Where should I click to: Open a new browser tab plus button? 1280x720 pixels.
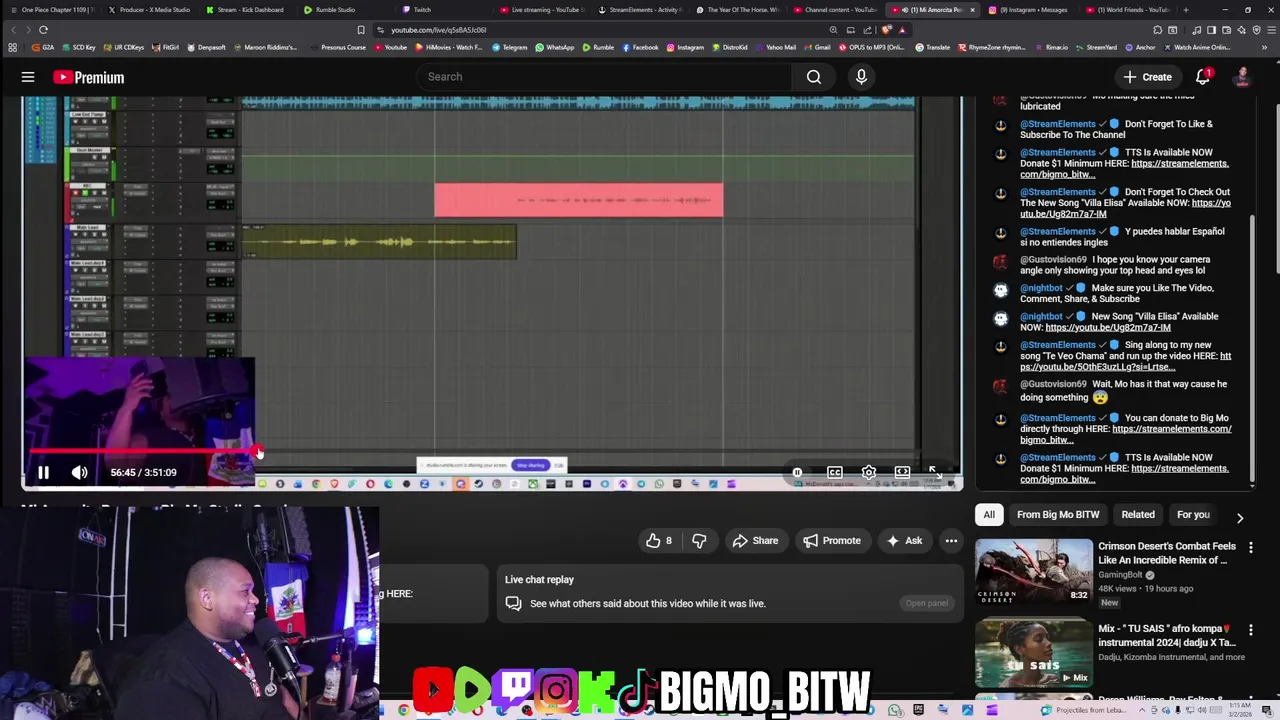coord(1186,10)
